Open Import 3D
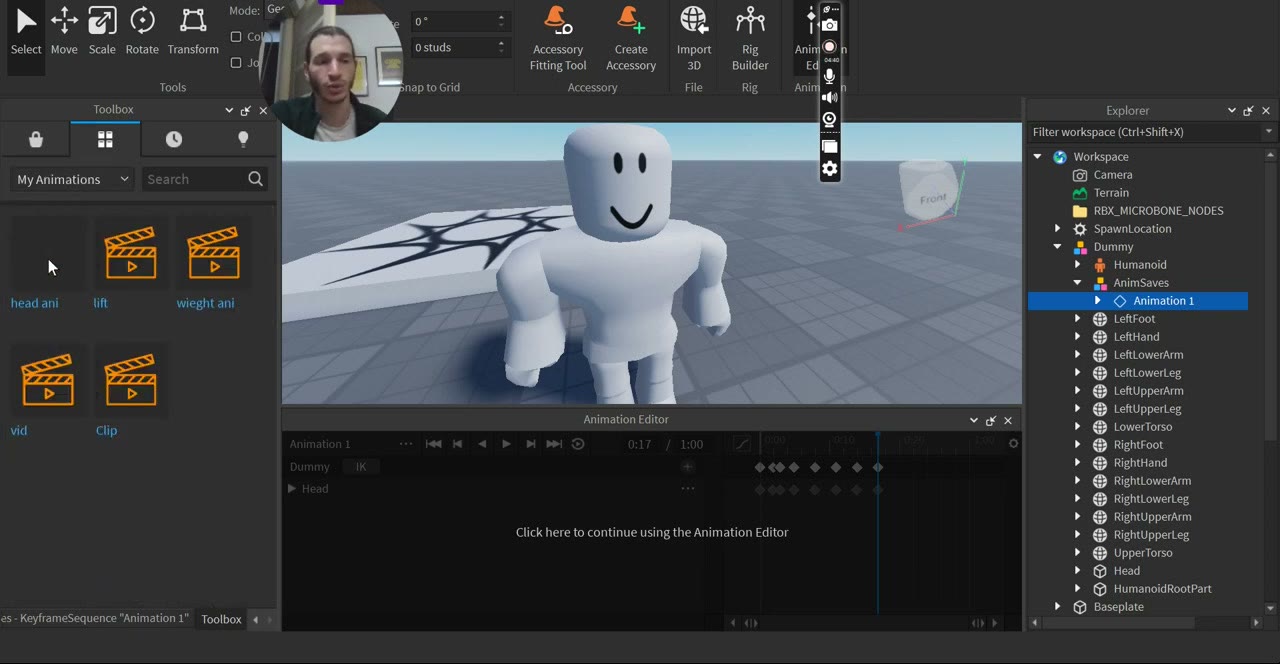This screenshot has width=1280, height=664. tap(694, 38)
